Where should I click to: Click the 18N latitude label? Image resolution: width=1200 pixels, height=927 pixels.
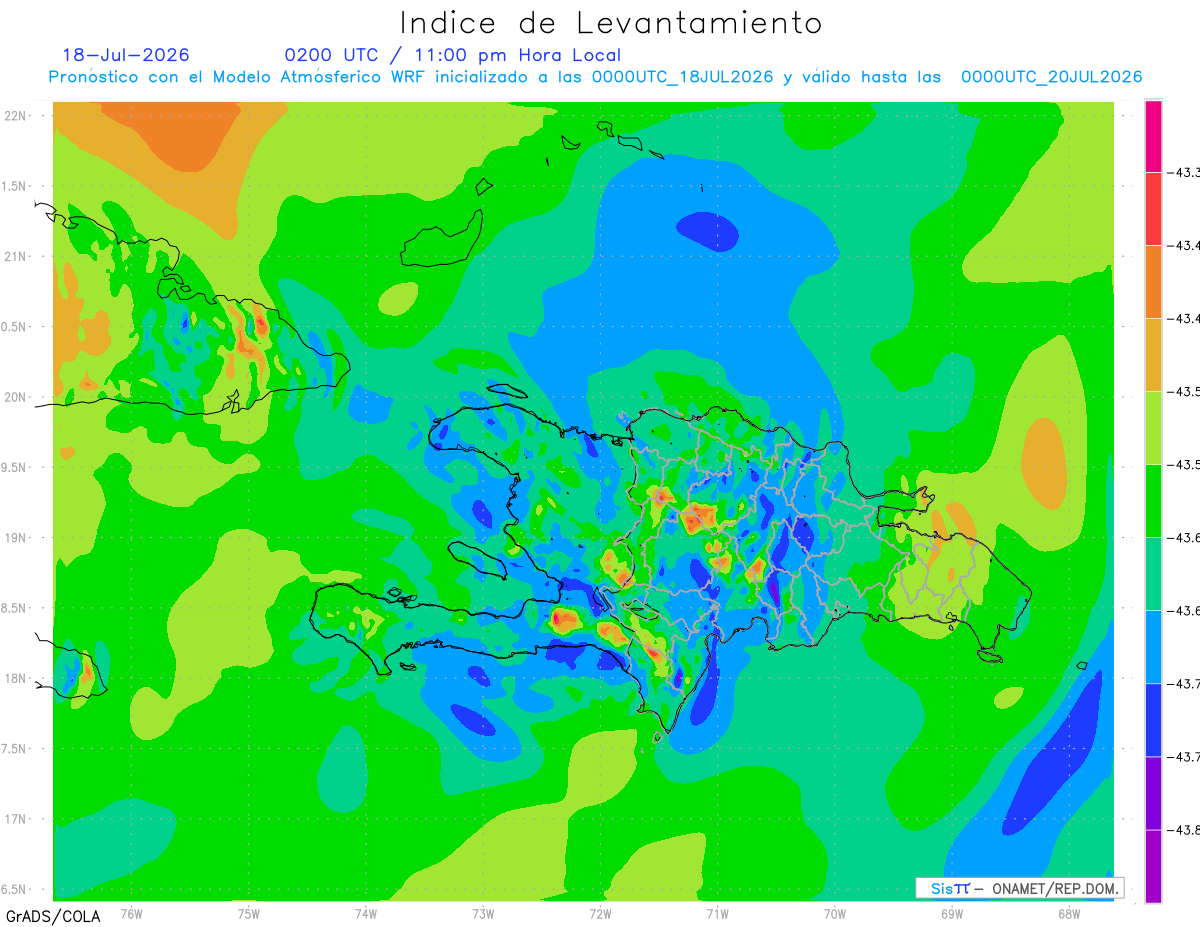pos(16,678)
